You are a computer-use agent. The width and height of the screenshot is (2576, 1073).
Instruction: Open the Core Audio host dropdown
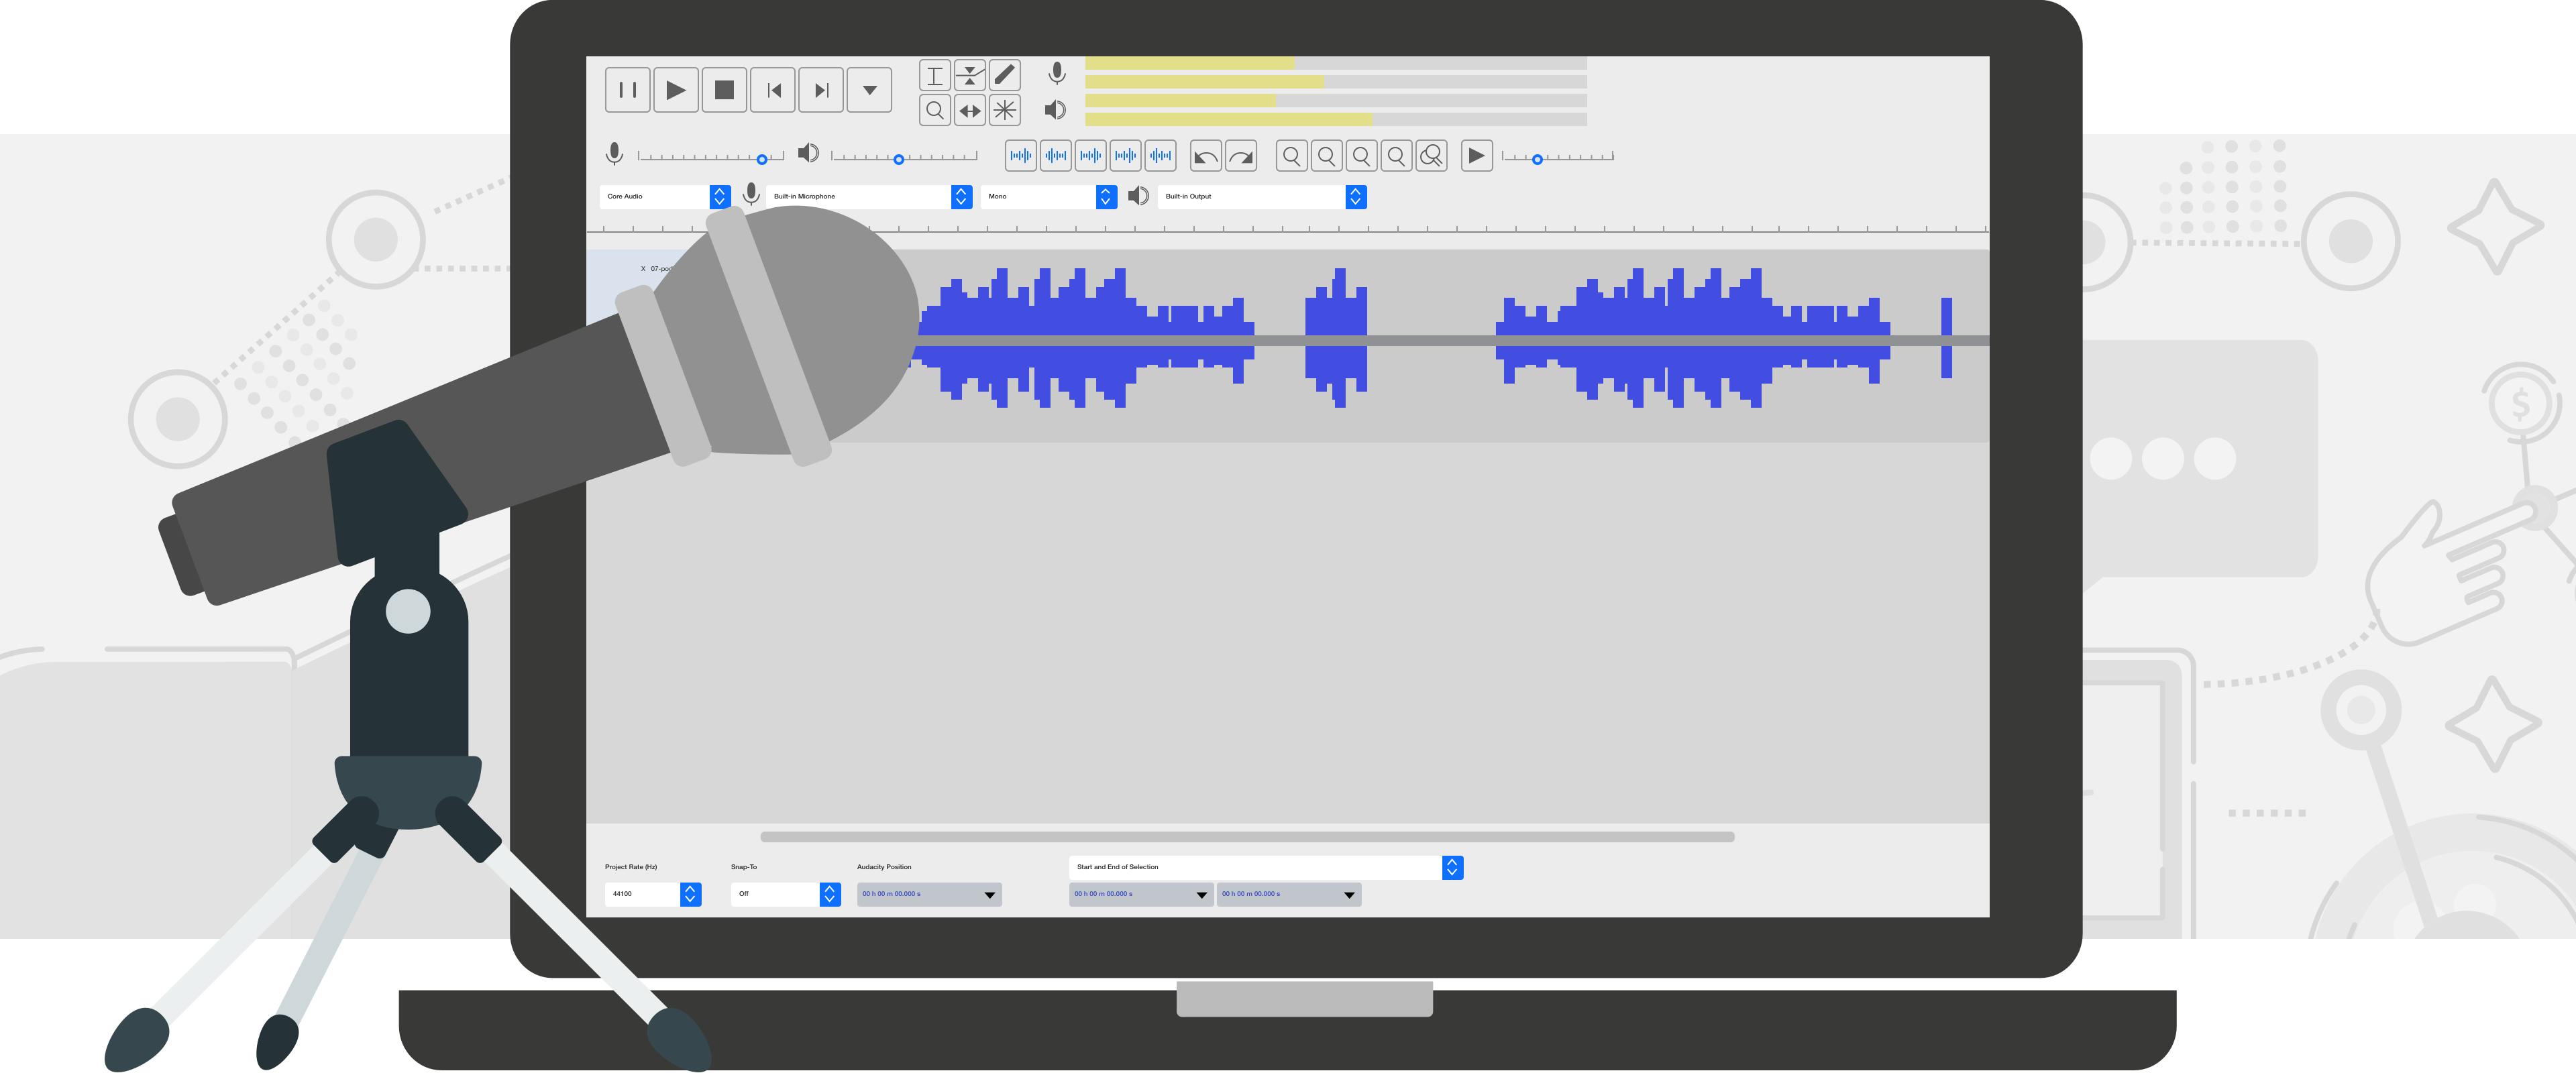[x=720, y=197]
